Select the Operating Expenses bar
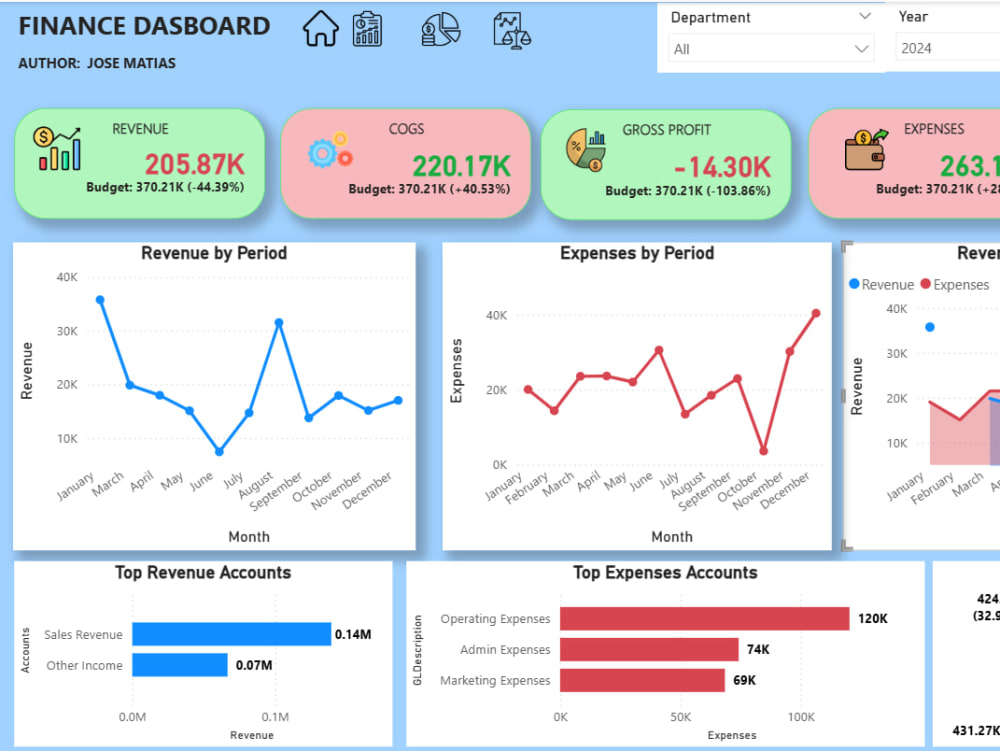 click(705, 618)
